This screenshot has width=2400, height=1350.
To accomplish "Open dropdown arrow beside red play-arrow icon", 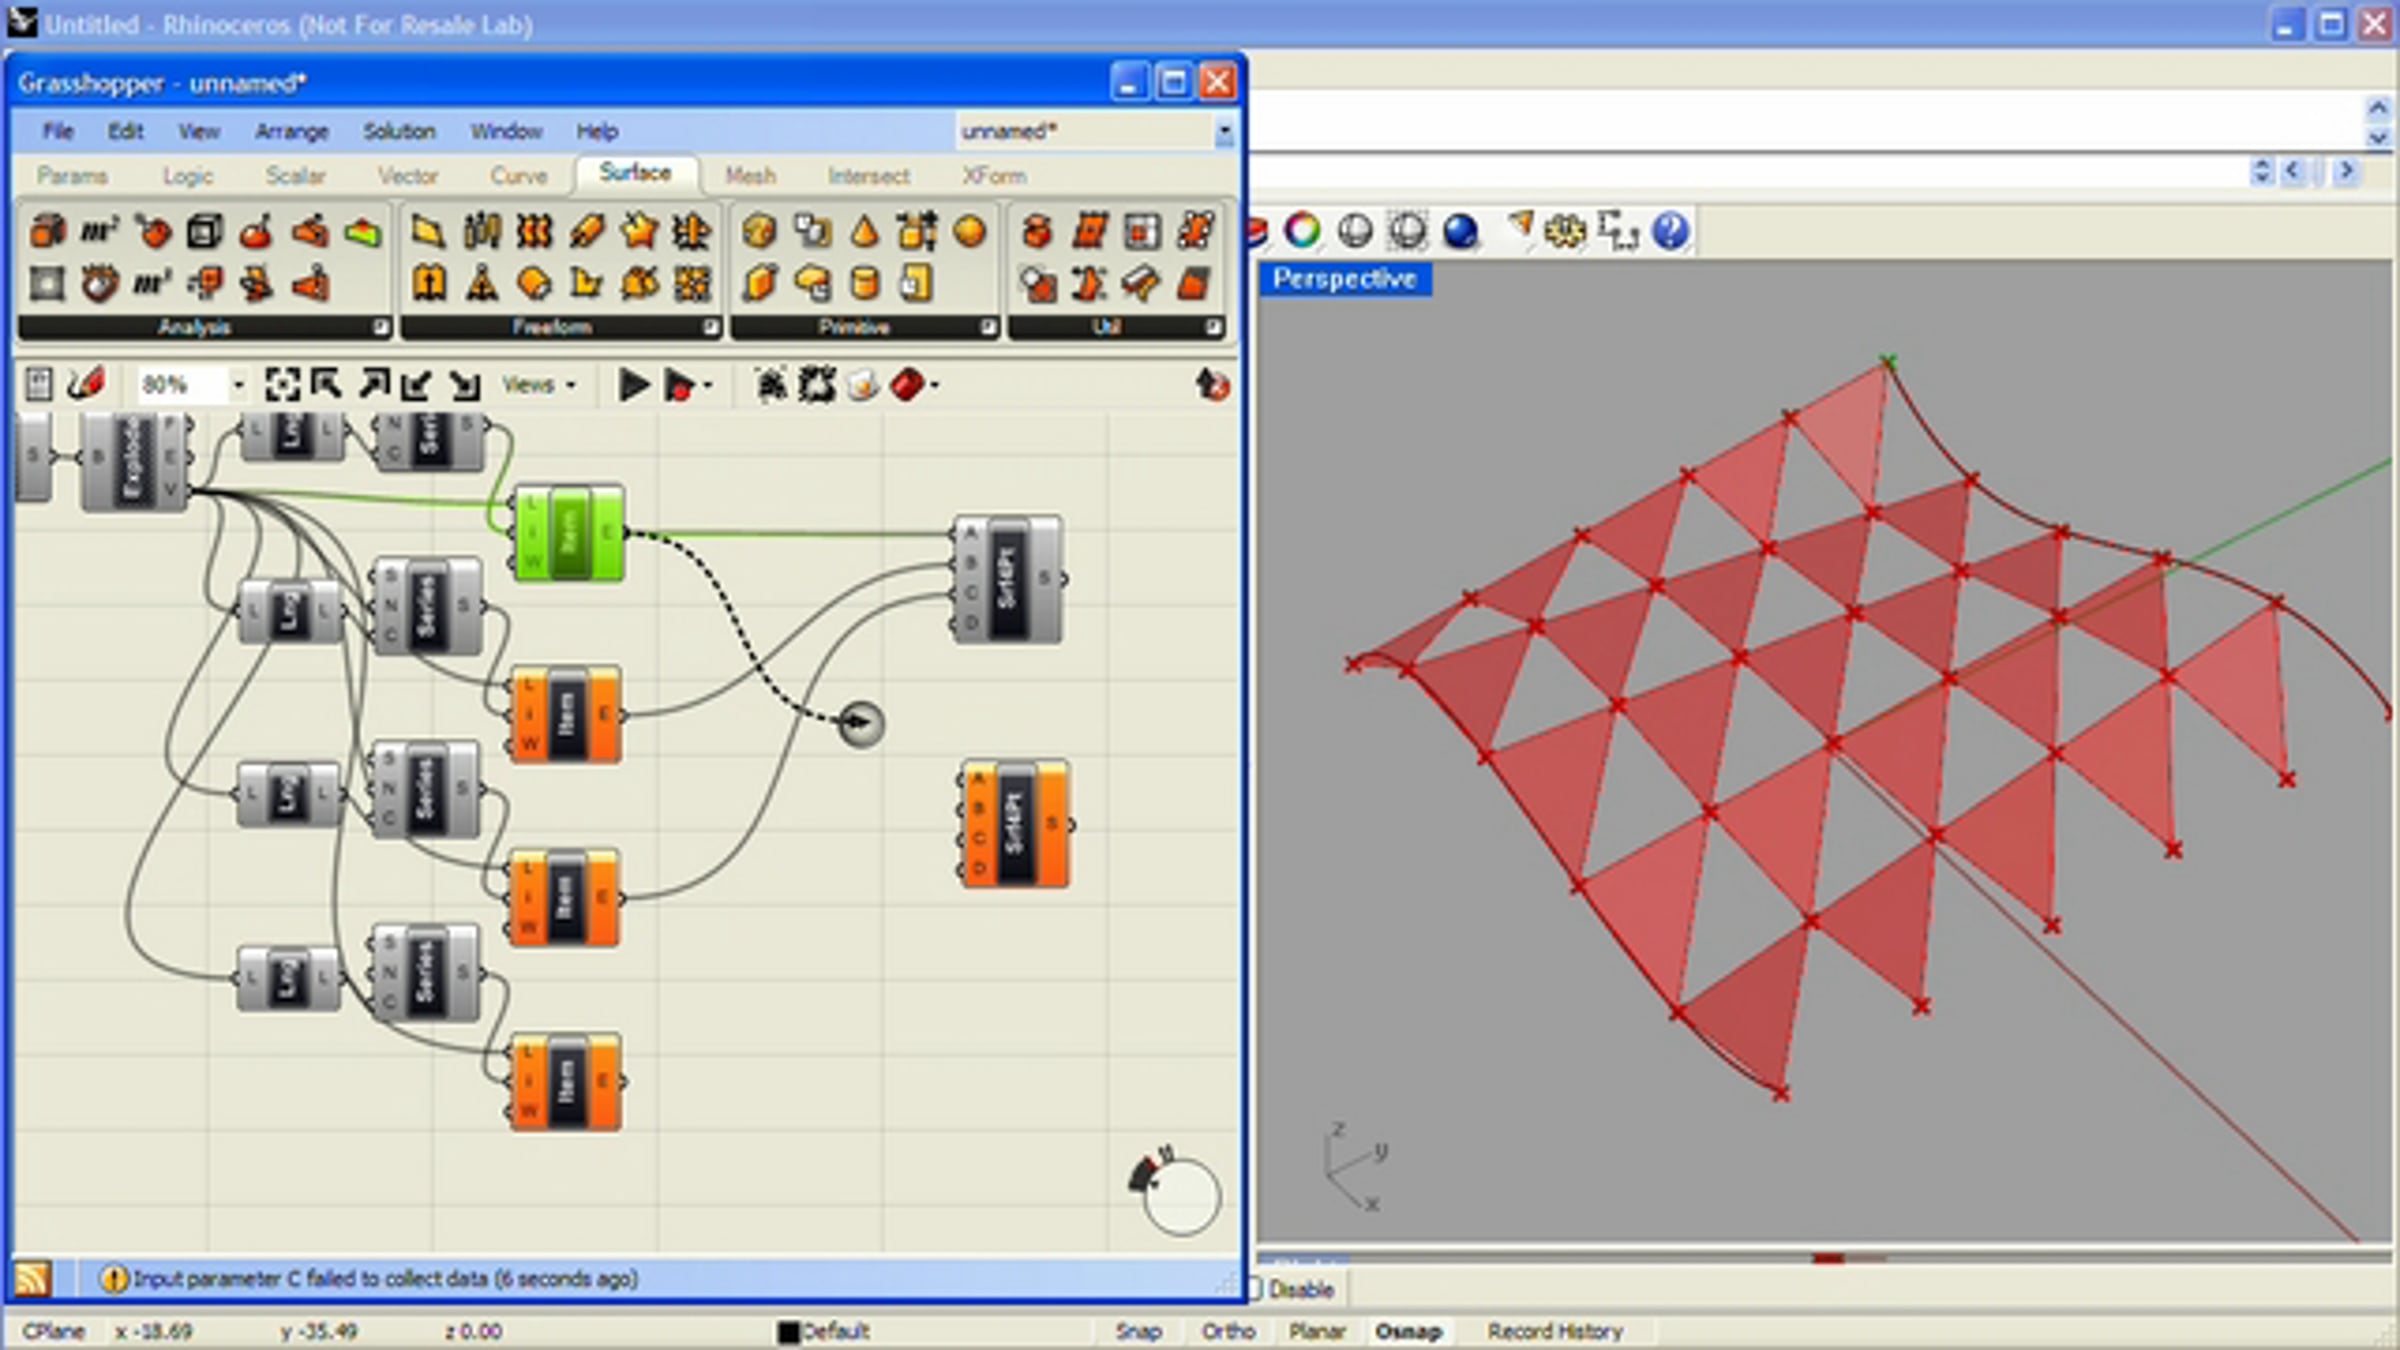I will [708, 385].
